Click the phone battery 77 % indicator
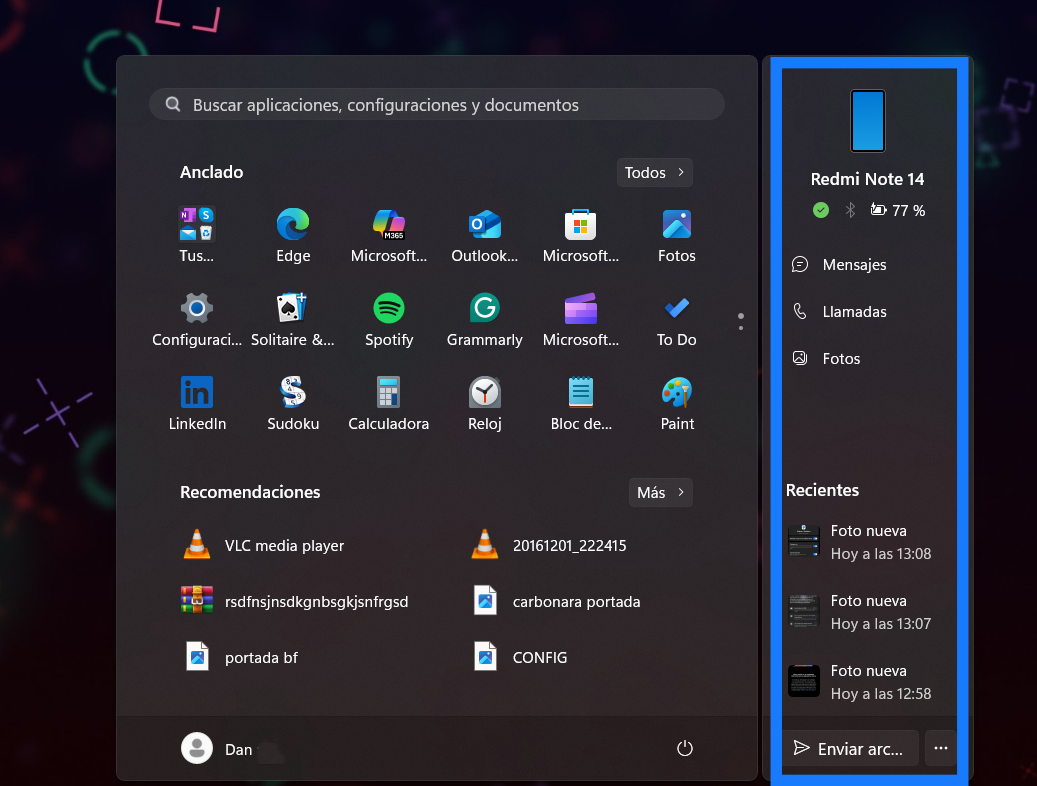1037x786 pixels. [x=897, y=210]
